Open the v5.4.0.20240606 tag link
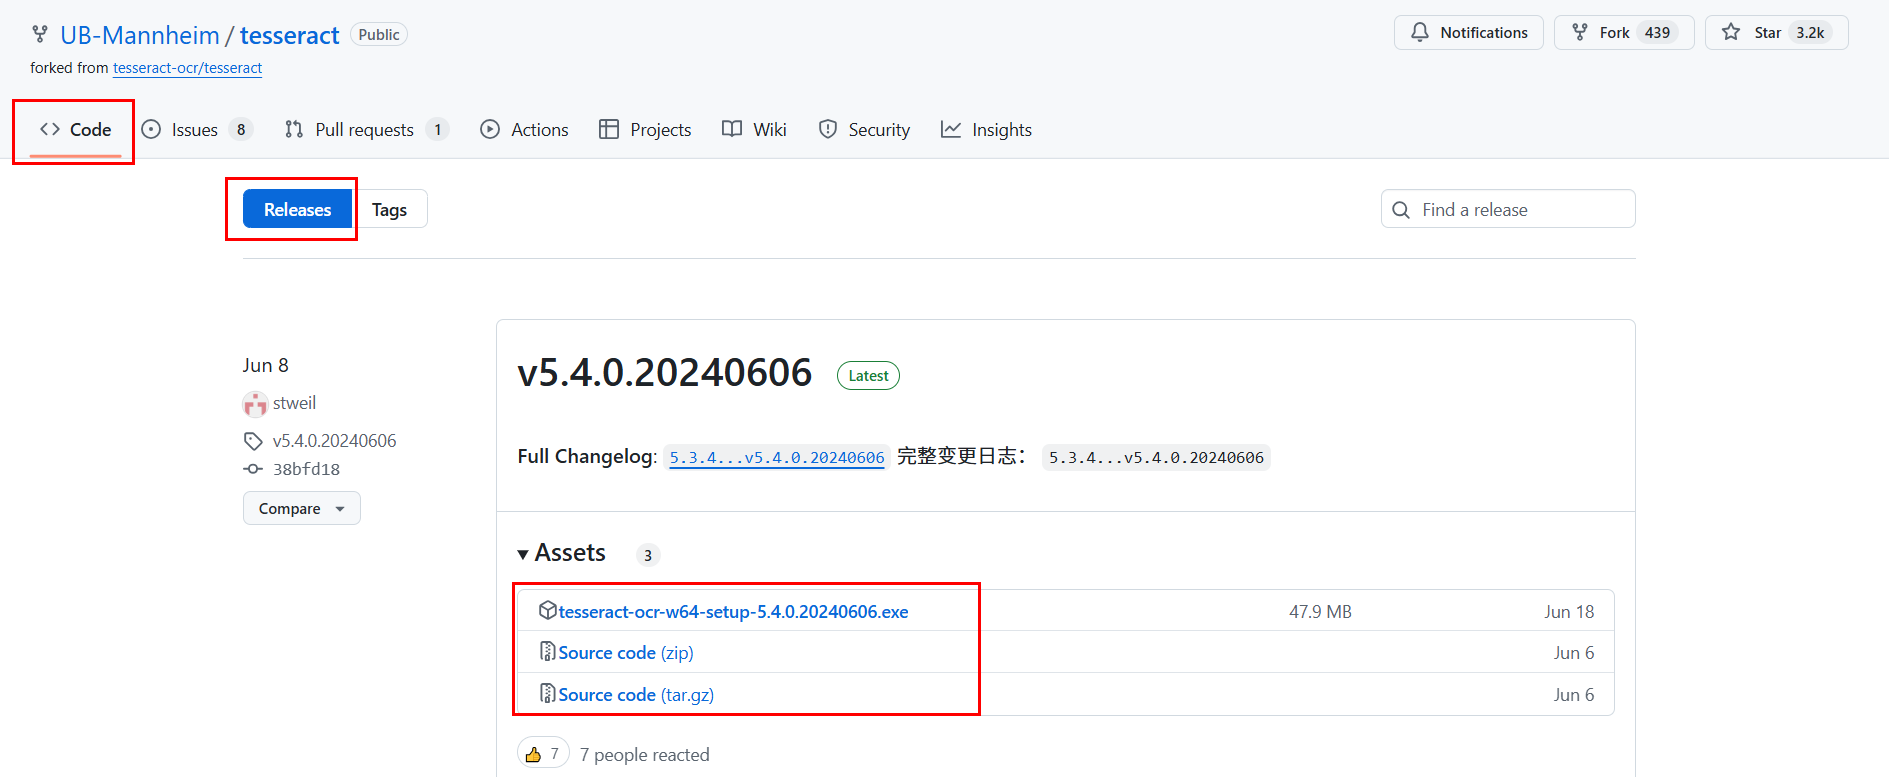 tap(334, 441)
